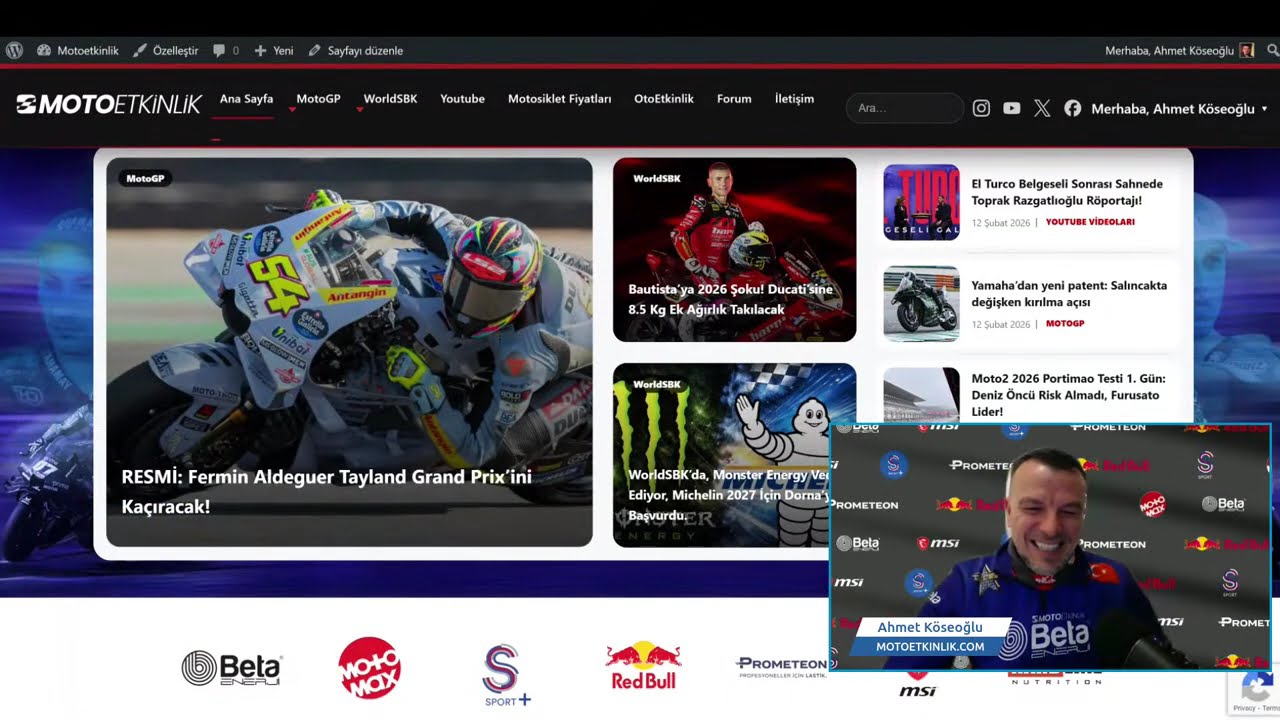
Task: Open the X social icon
Action: coord(1042,108)
